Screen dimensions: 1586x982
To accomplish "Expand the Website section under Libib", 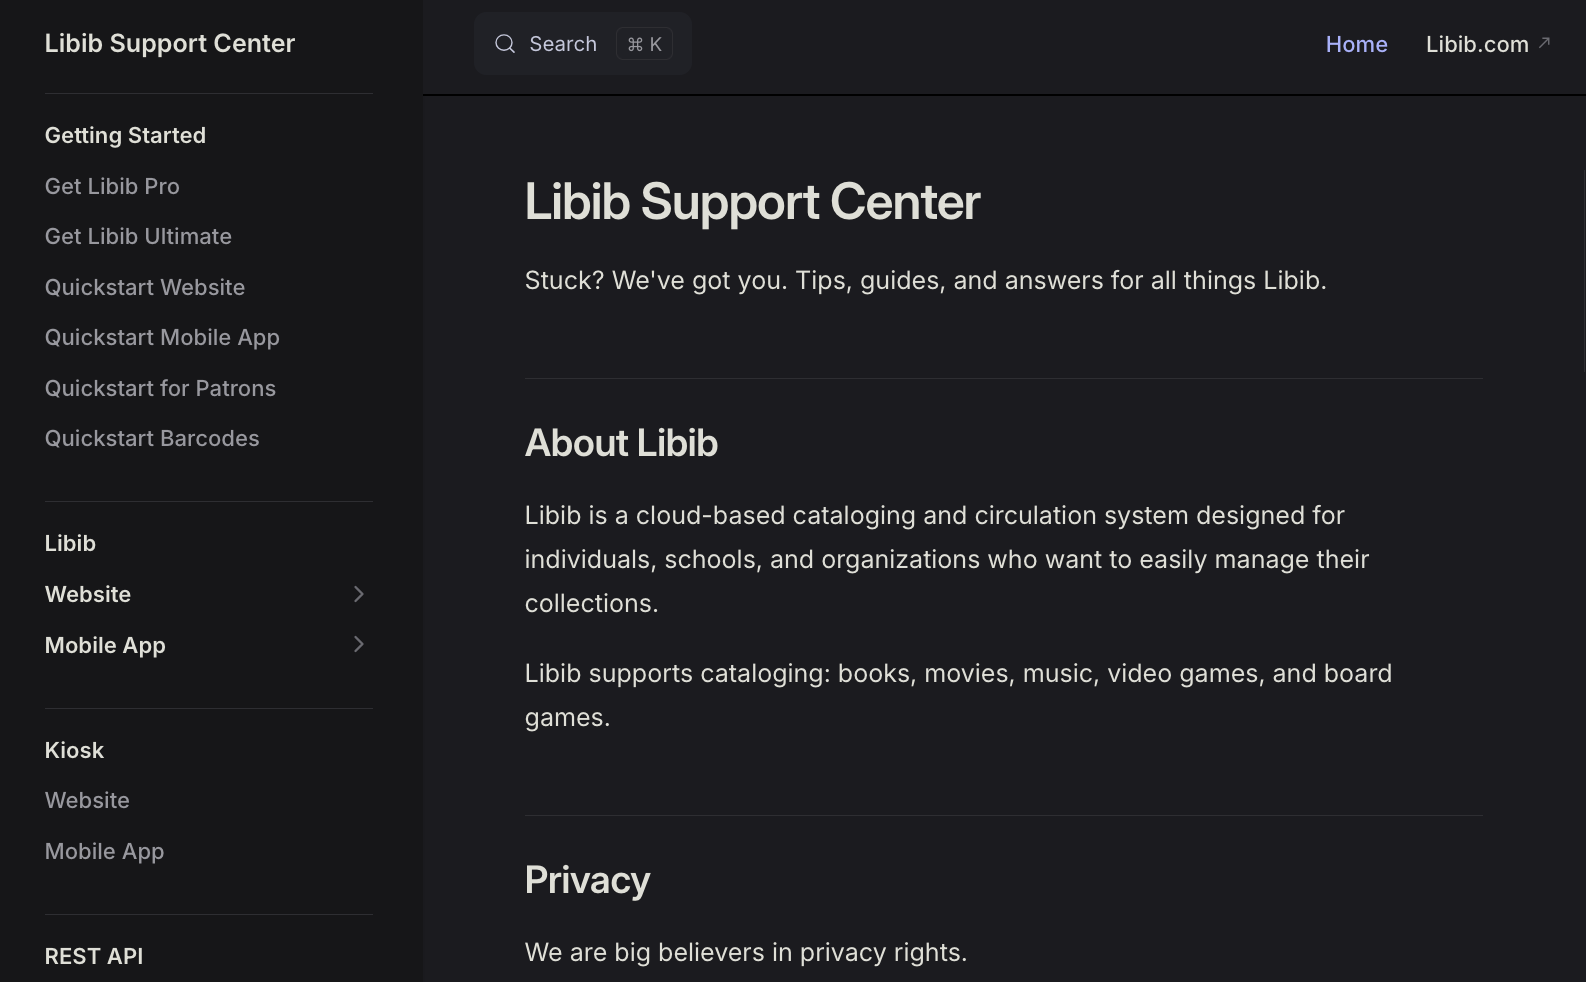I will (x=88, y=594).
